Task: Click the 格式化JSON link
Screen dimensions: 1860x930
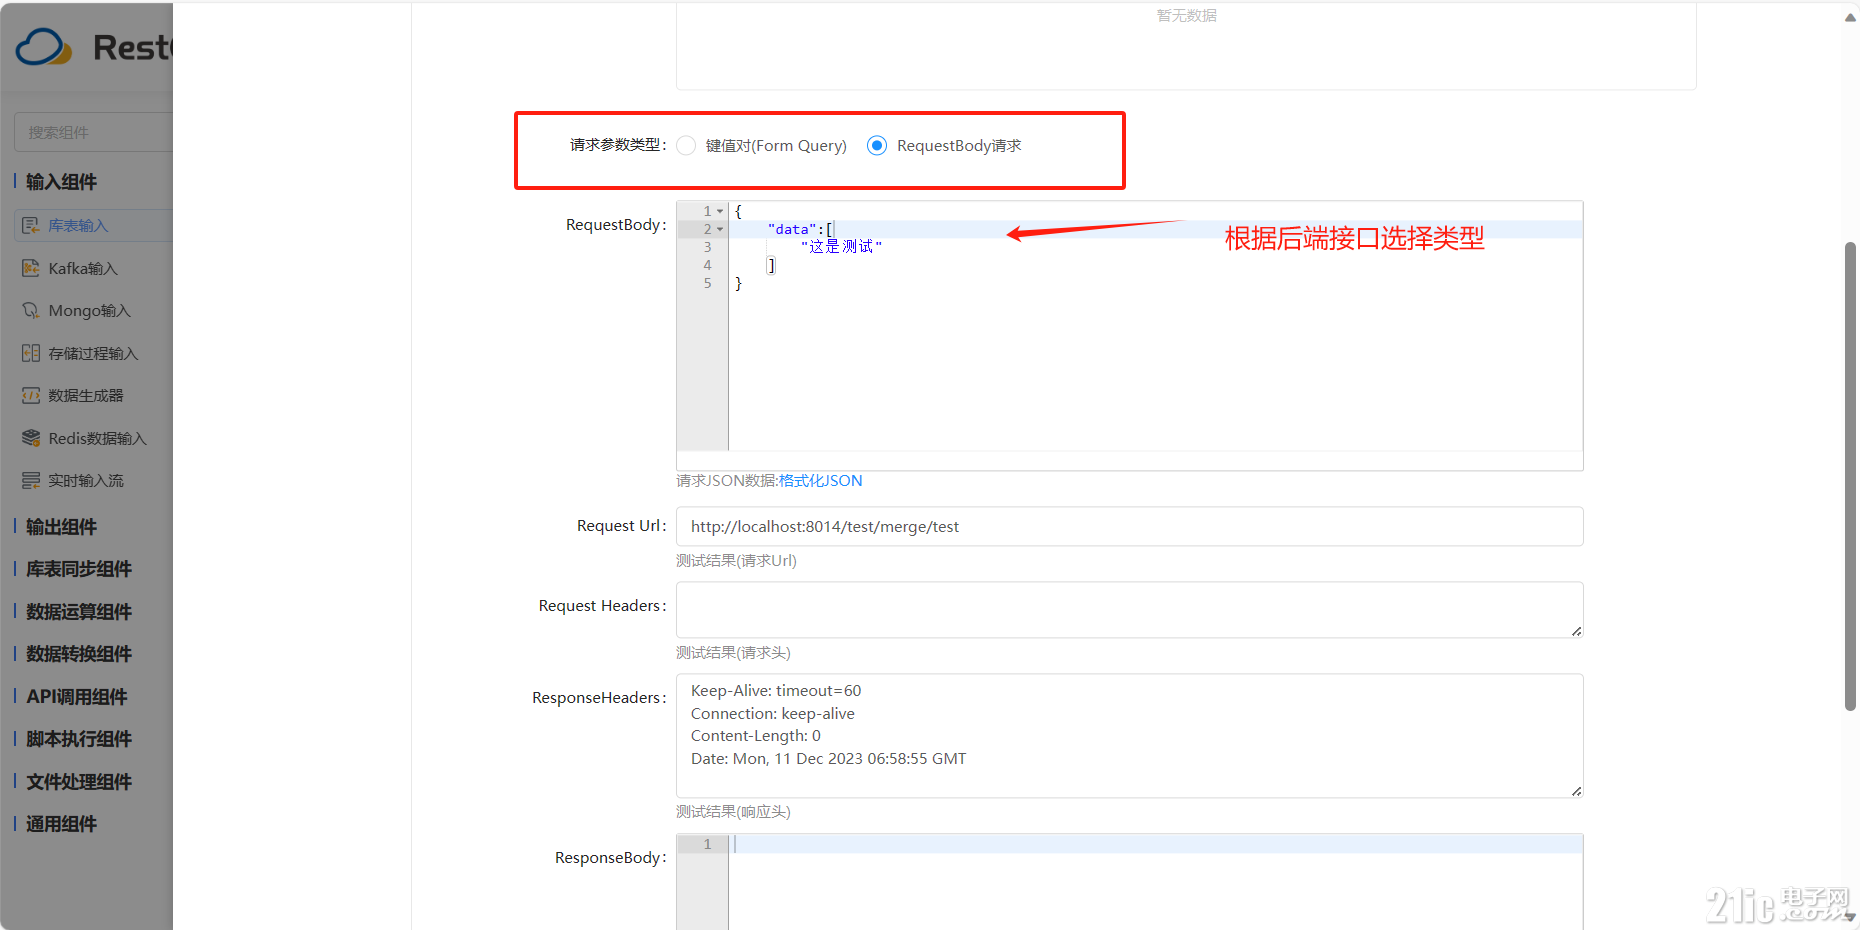Action: click(820, 481)
